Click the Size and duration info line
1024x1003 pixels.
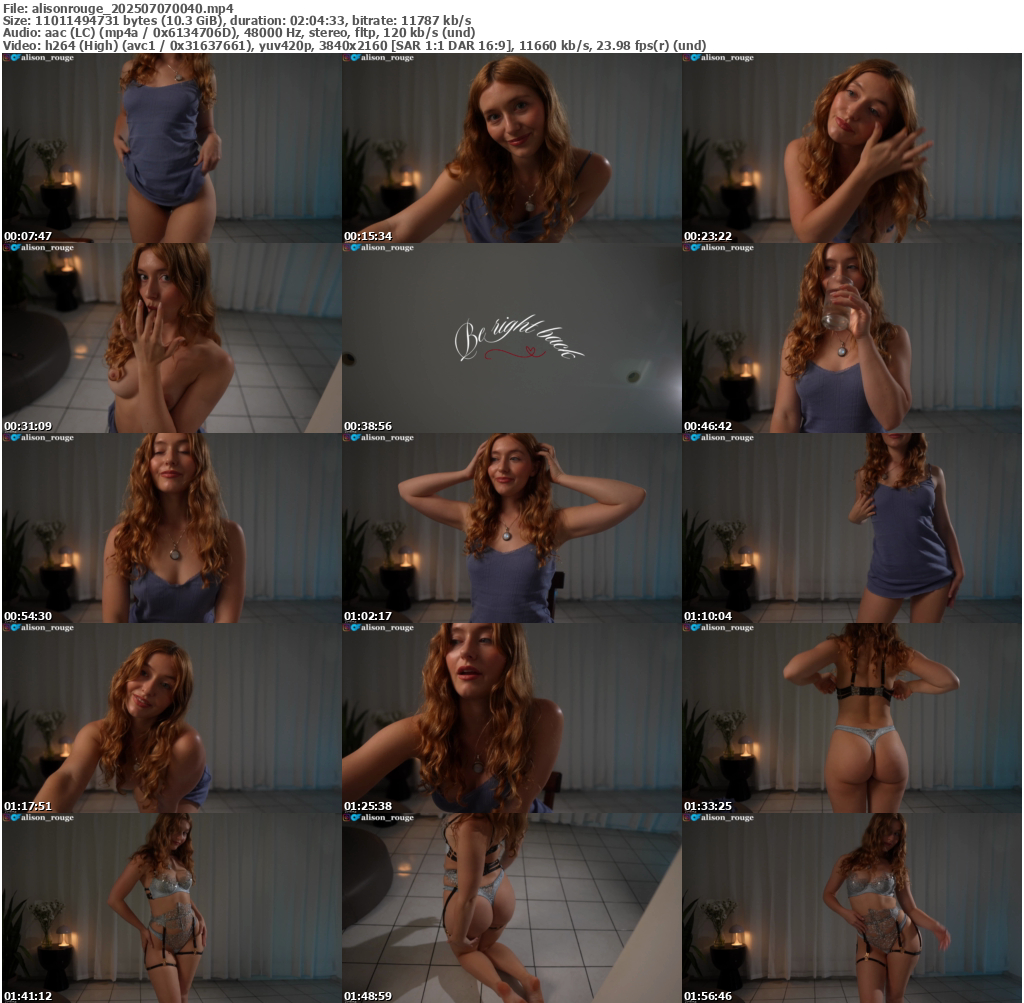point(238,20)
